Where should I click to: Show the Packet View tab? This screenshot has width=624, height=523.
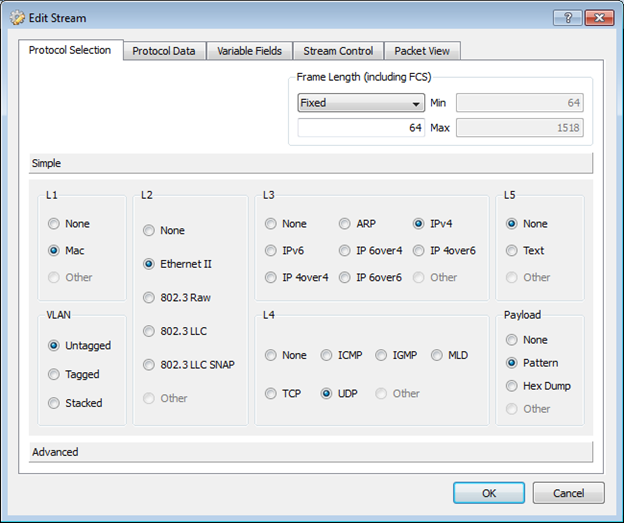click(x=422, y=51)
